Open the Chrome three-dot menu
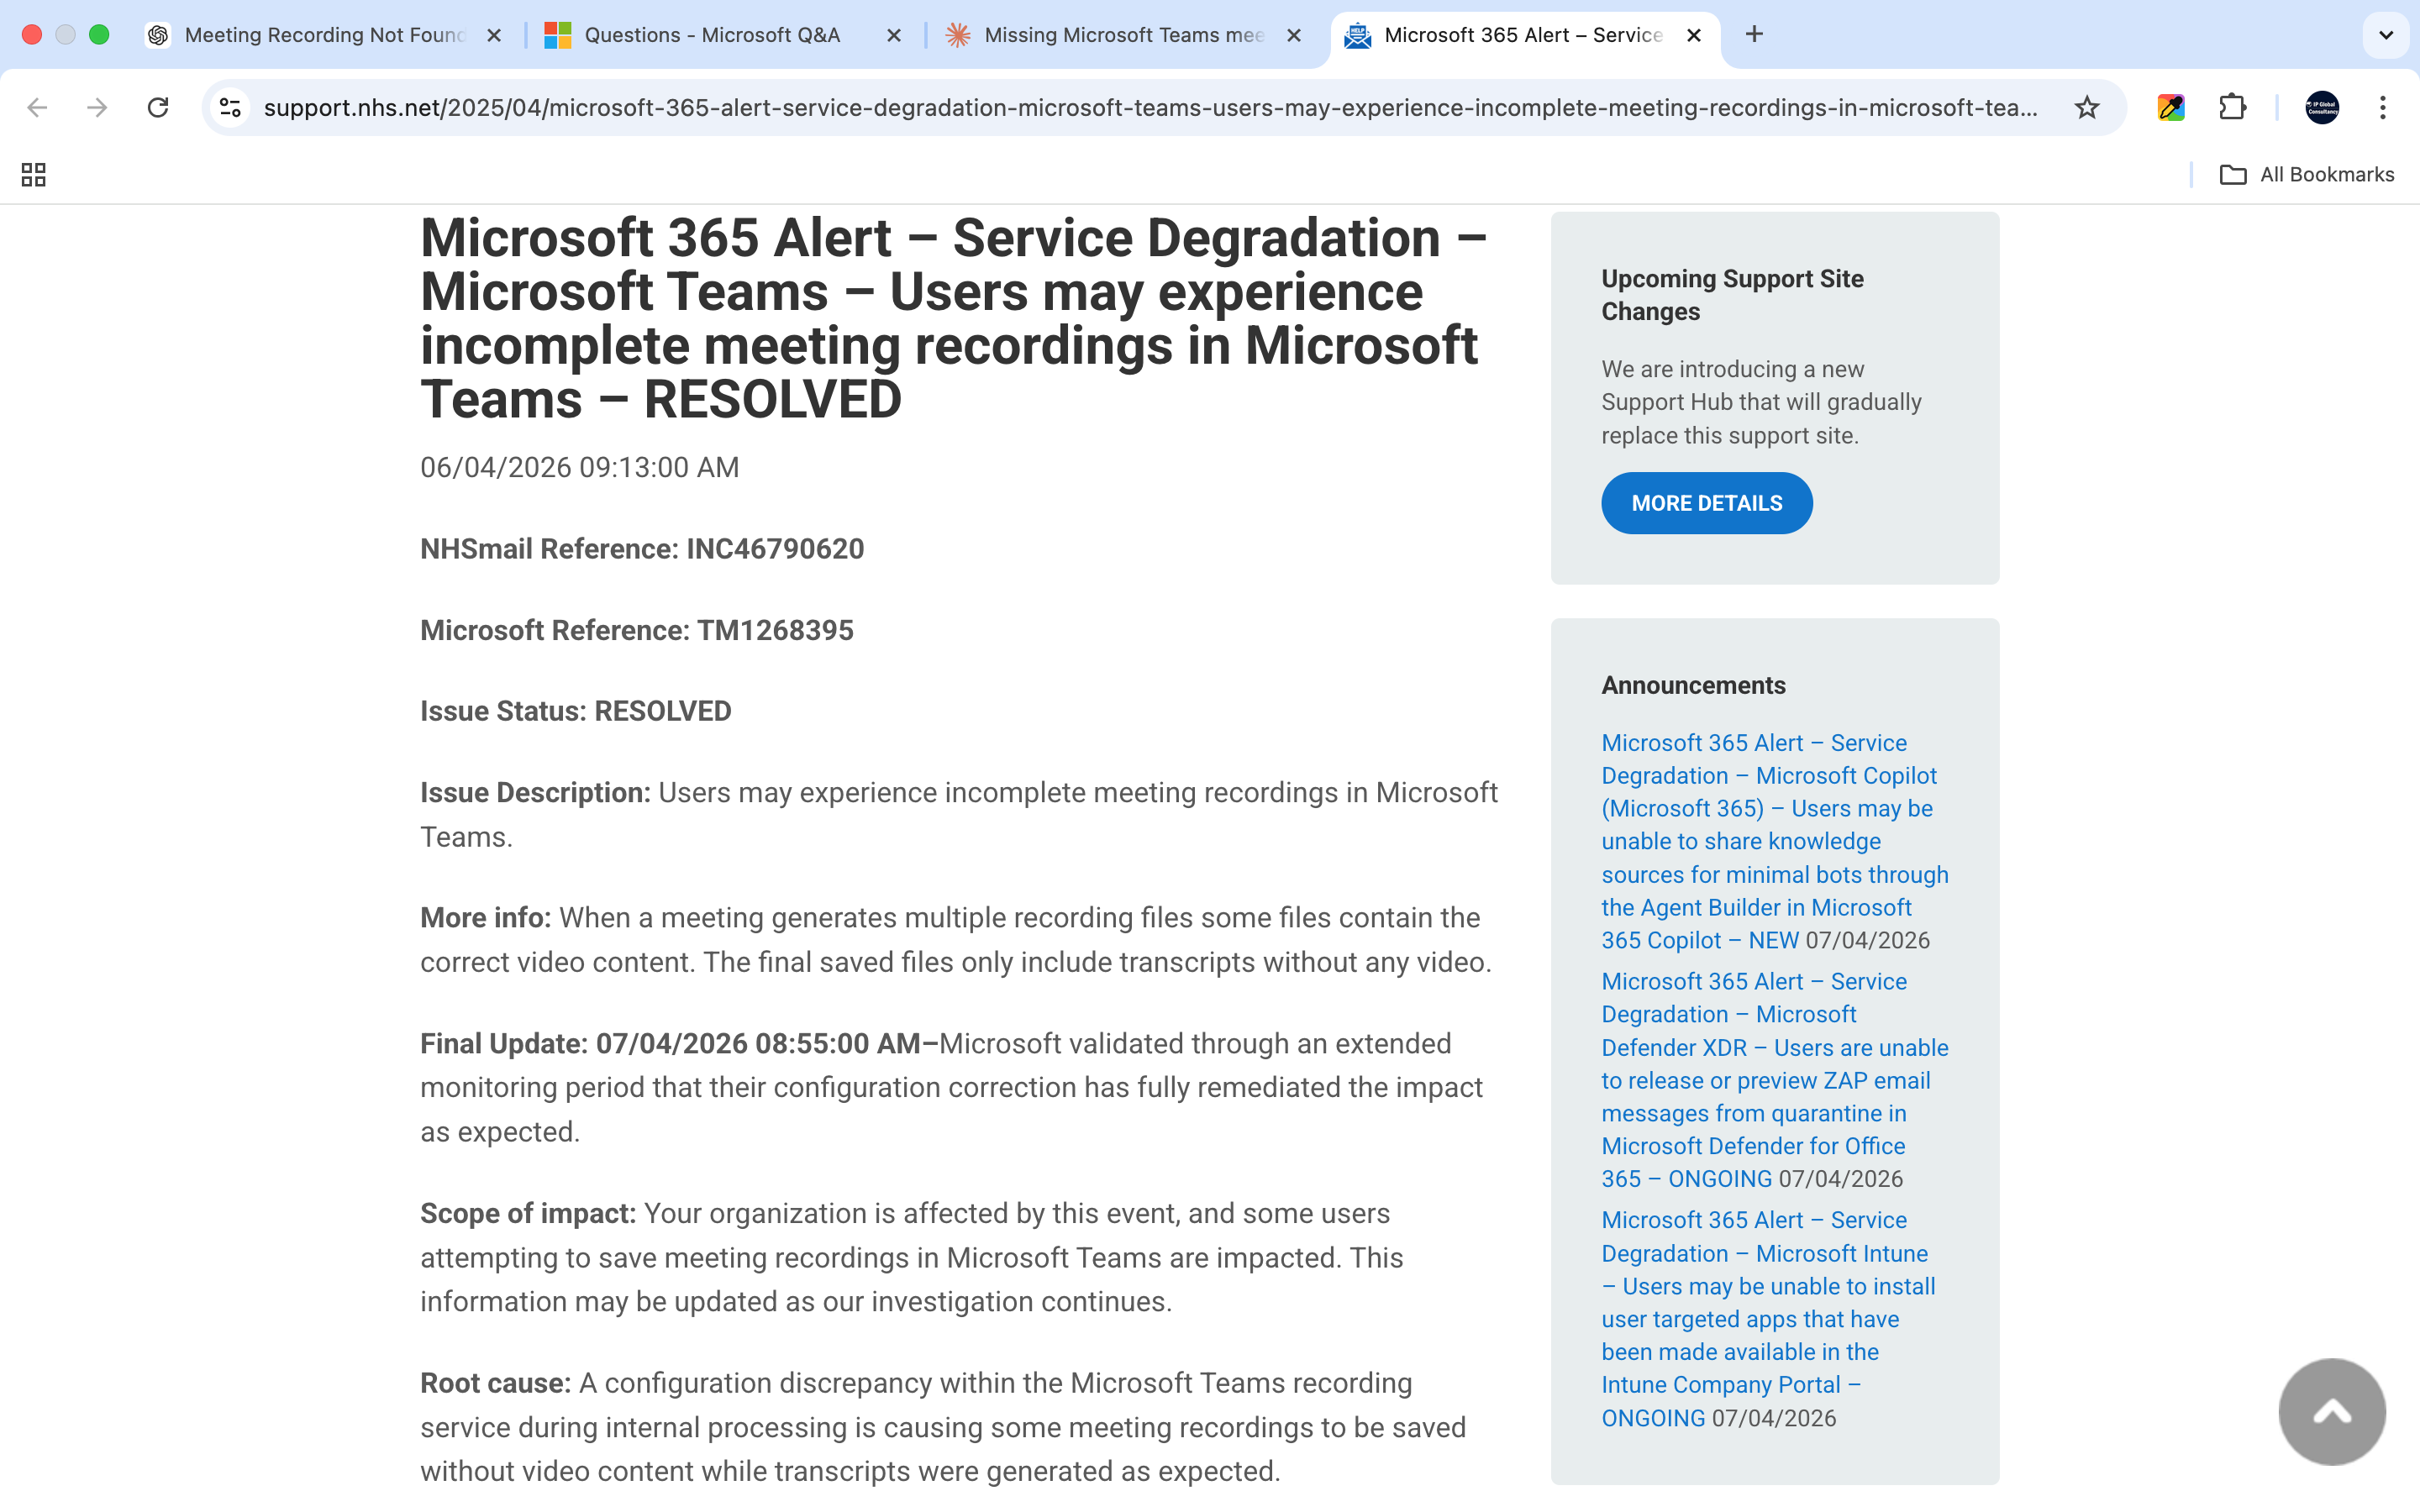 click(2383, 107)
